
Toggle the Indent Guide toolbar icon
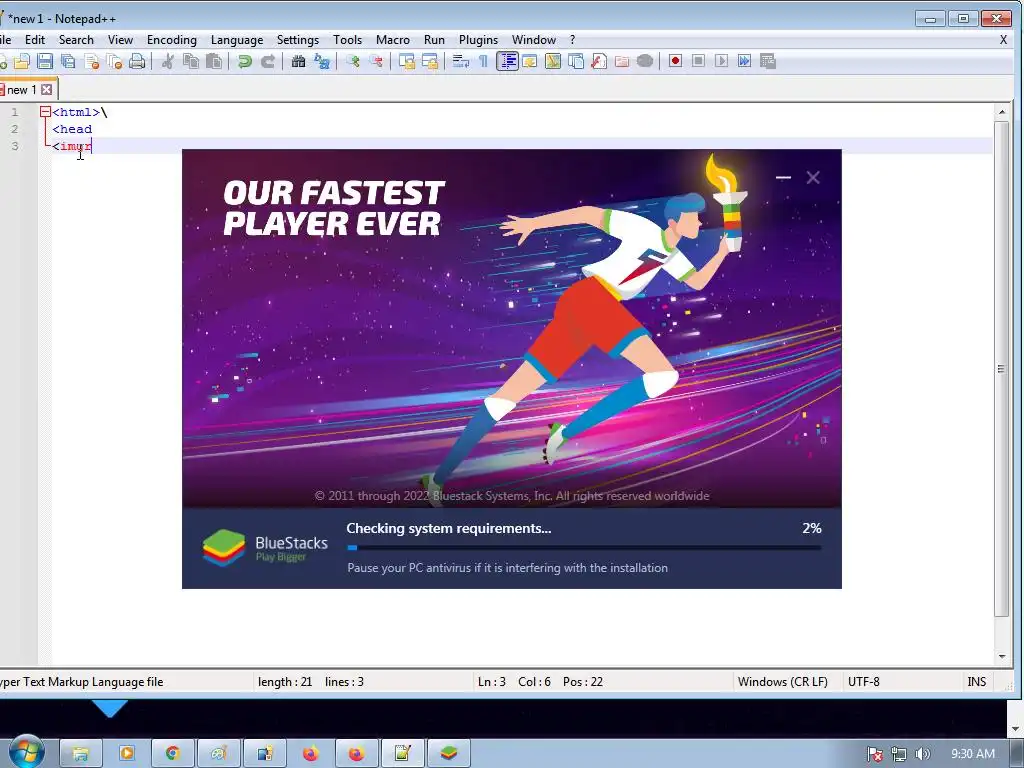click(507, 61)
